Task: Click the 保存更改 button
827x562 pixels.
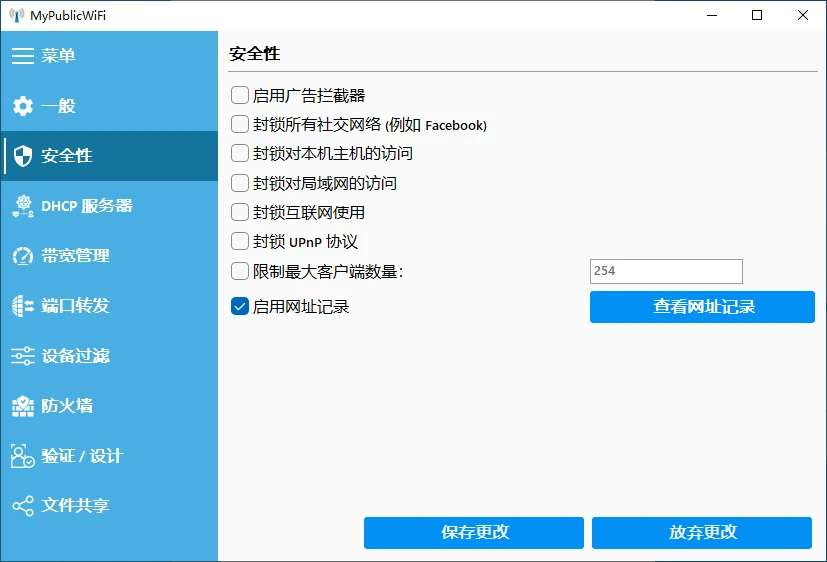Action: (x=475, y=533)
